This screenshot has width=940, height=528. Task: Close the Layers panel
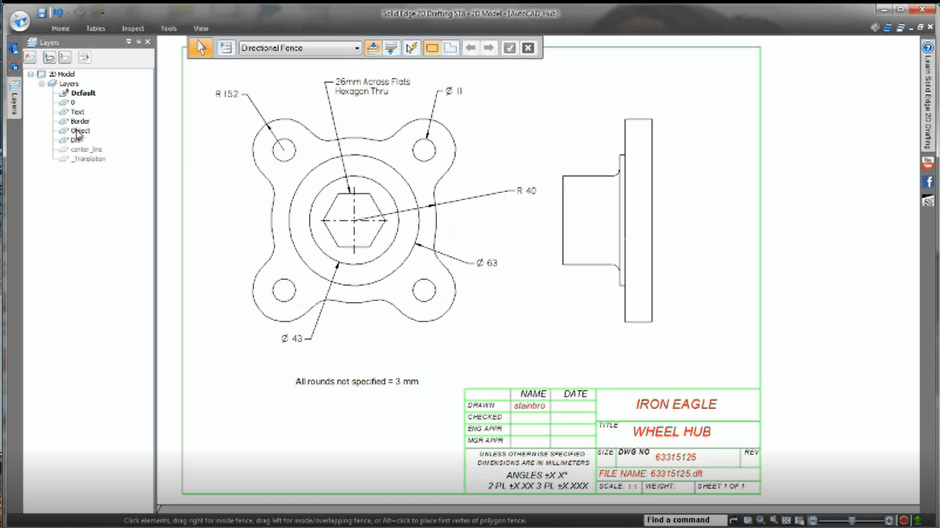coord(147,42)
